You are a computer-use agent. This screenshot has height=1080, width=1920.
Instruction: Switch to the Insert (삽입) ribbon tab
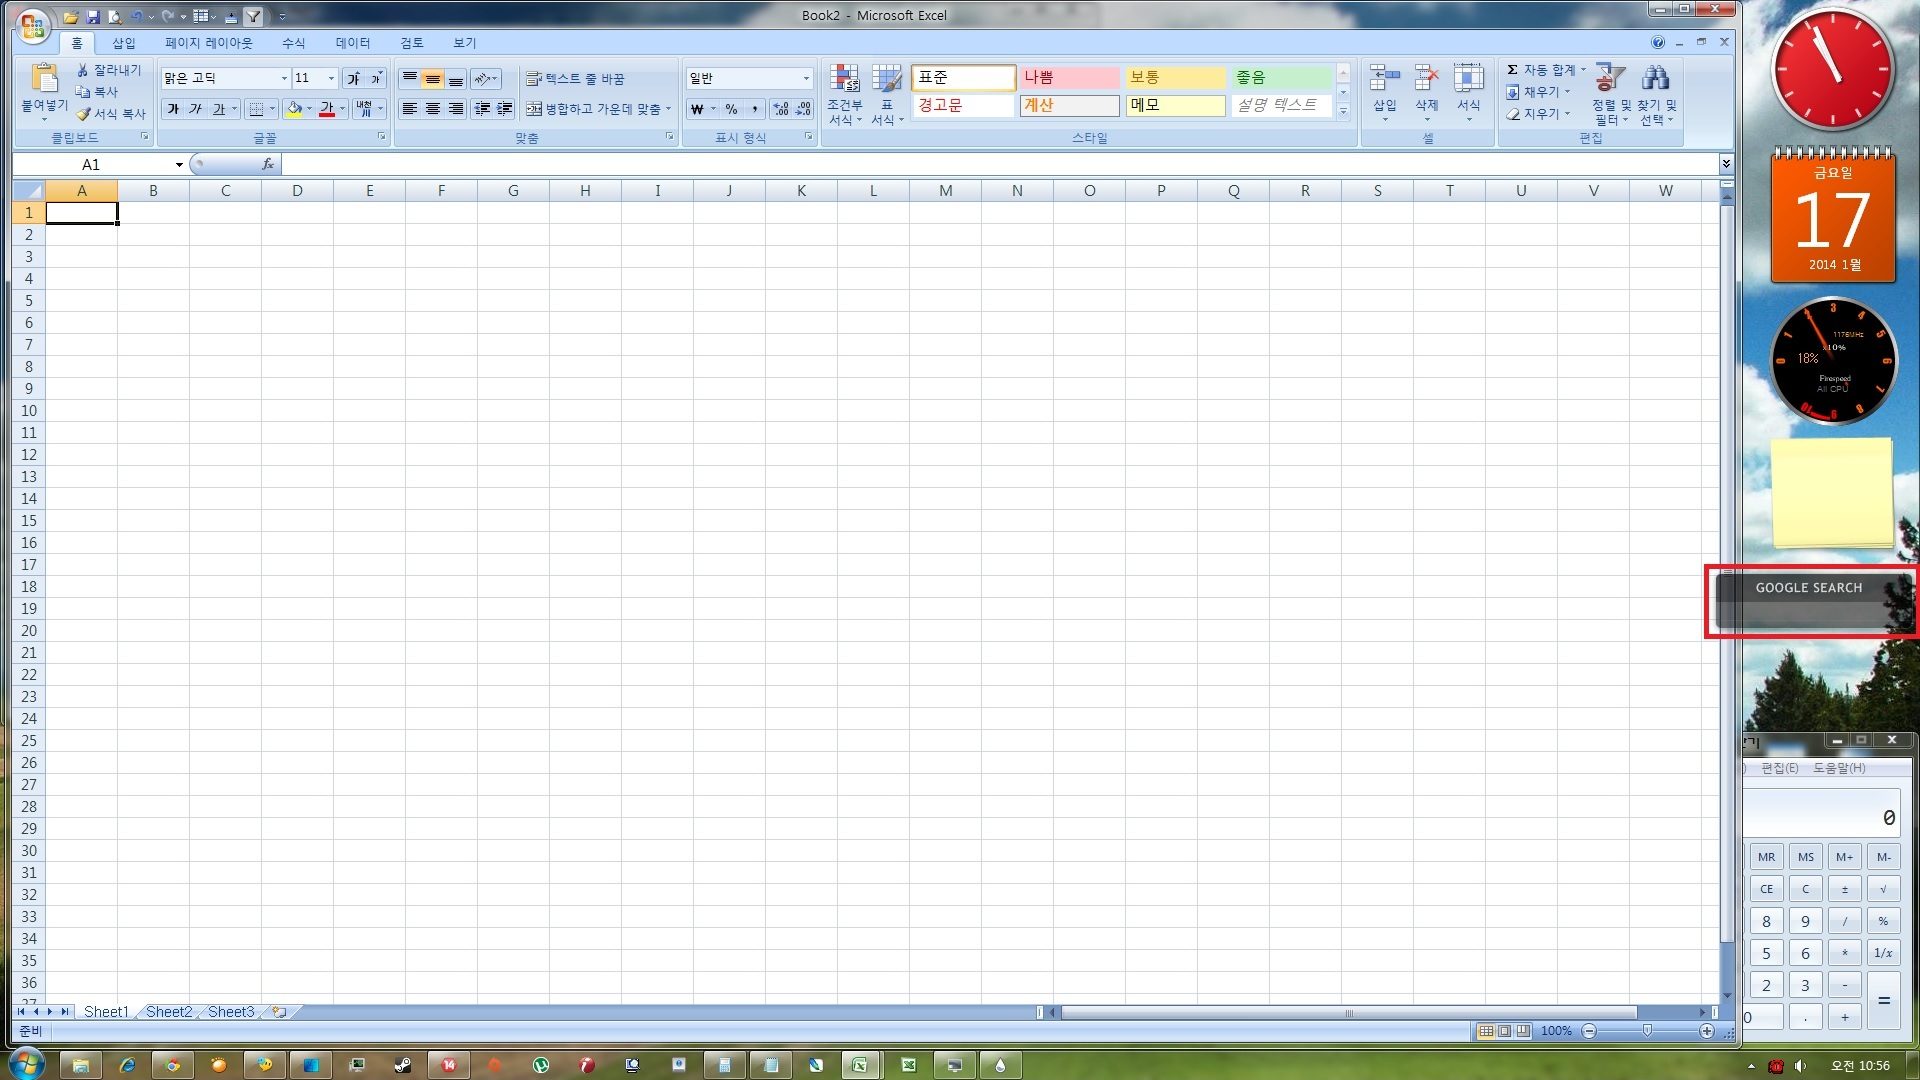click(x=123, y=43)
